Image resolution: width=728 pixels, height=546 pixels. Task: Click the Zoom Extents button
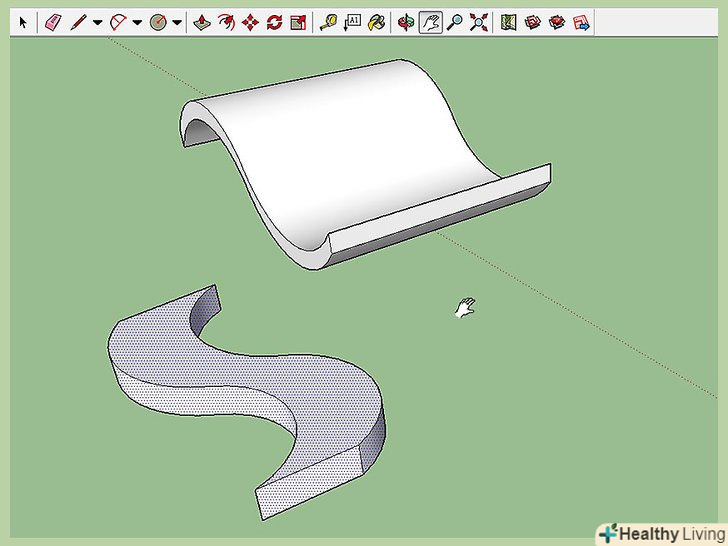click(478, 22)
